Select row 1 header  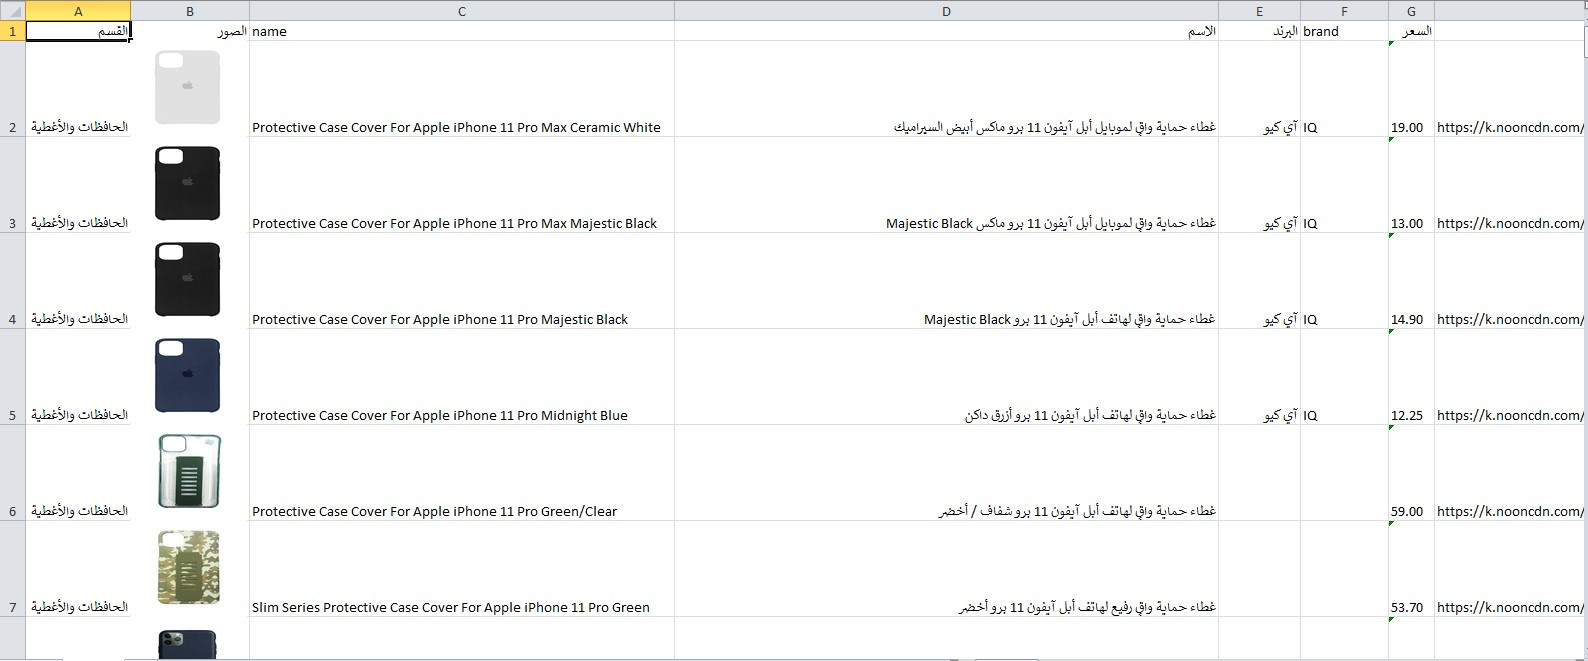coord(12,31)
